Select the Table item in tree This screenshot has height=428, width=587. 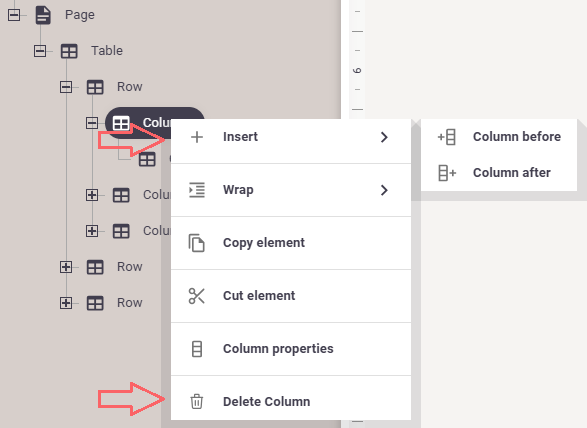coord(107,51)
